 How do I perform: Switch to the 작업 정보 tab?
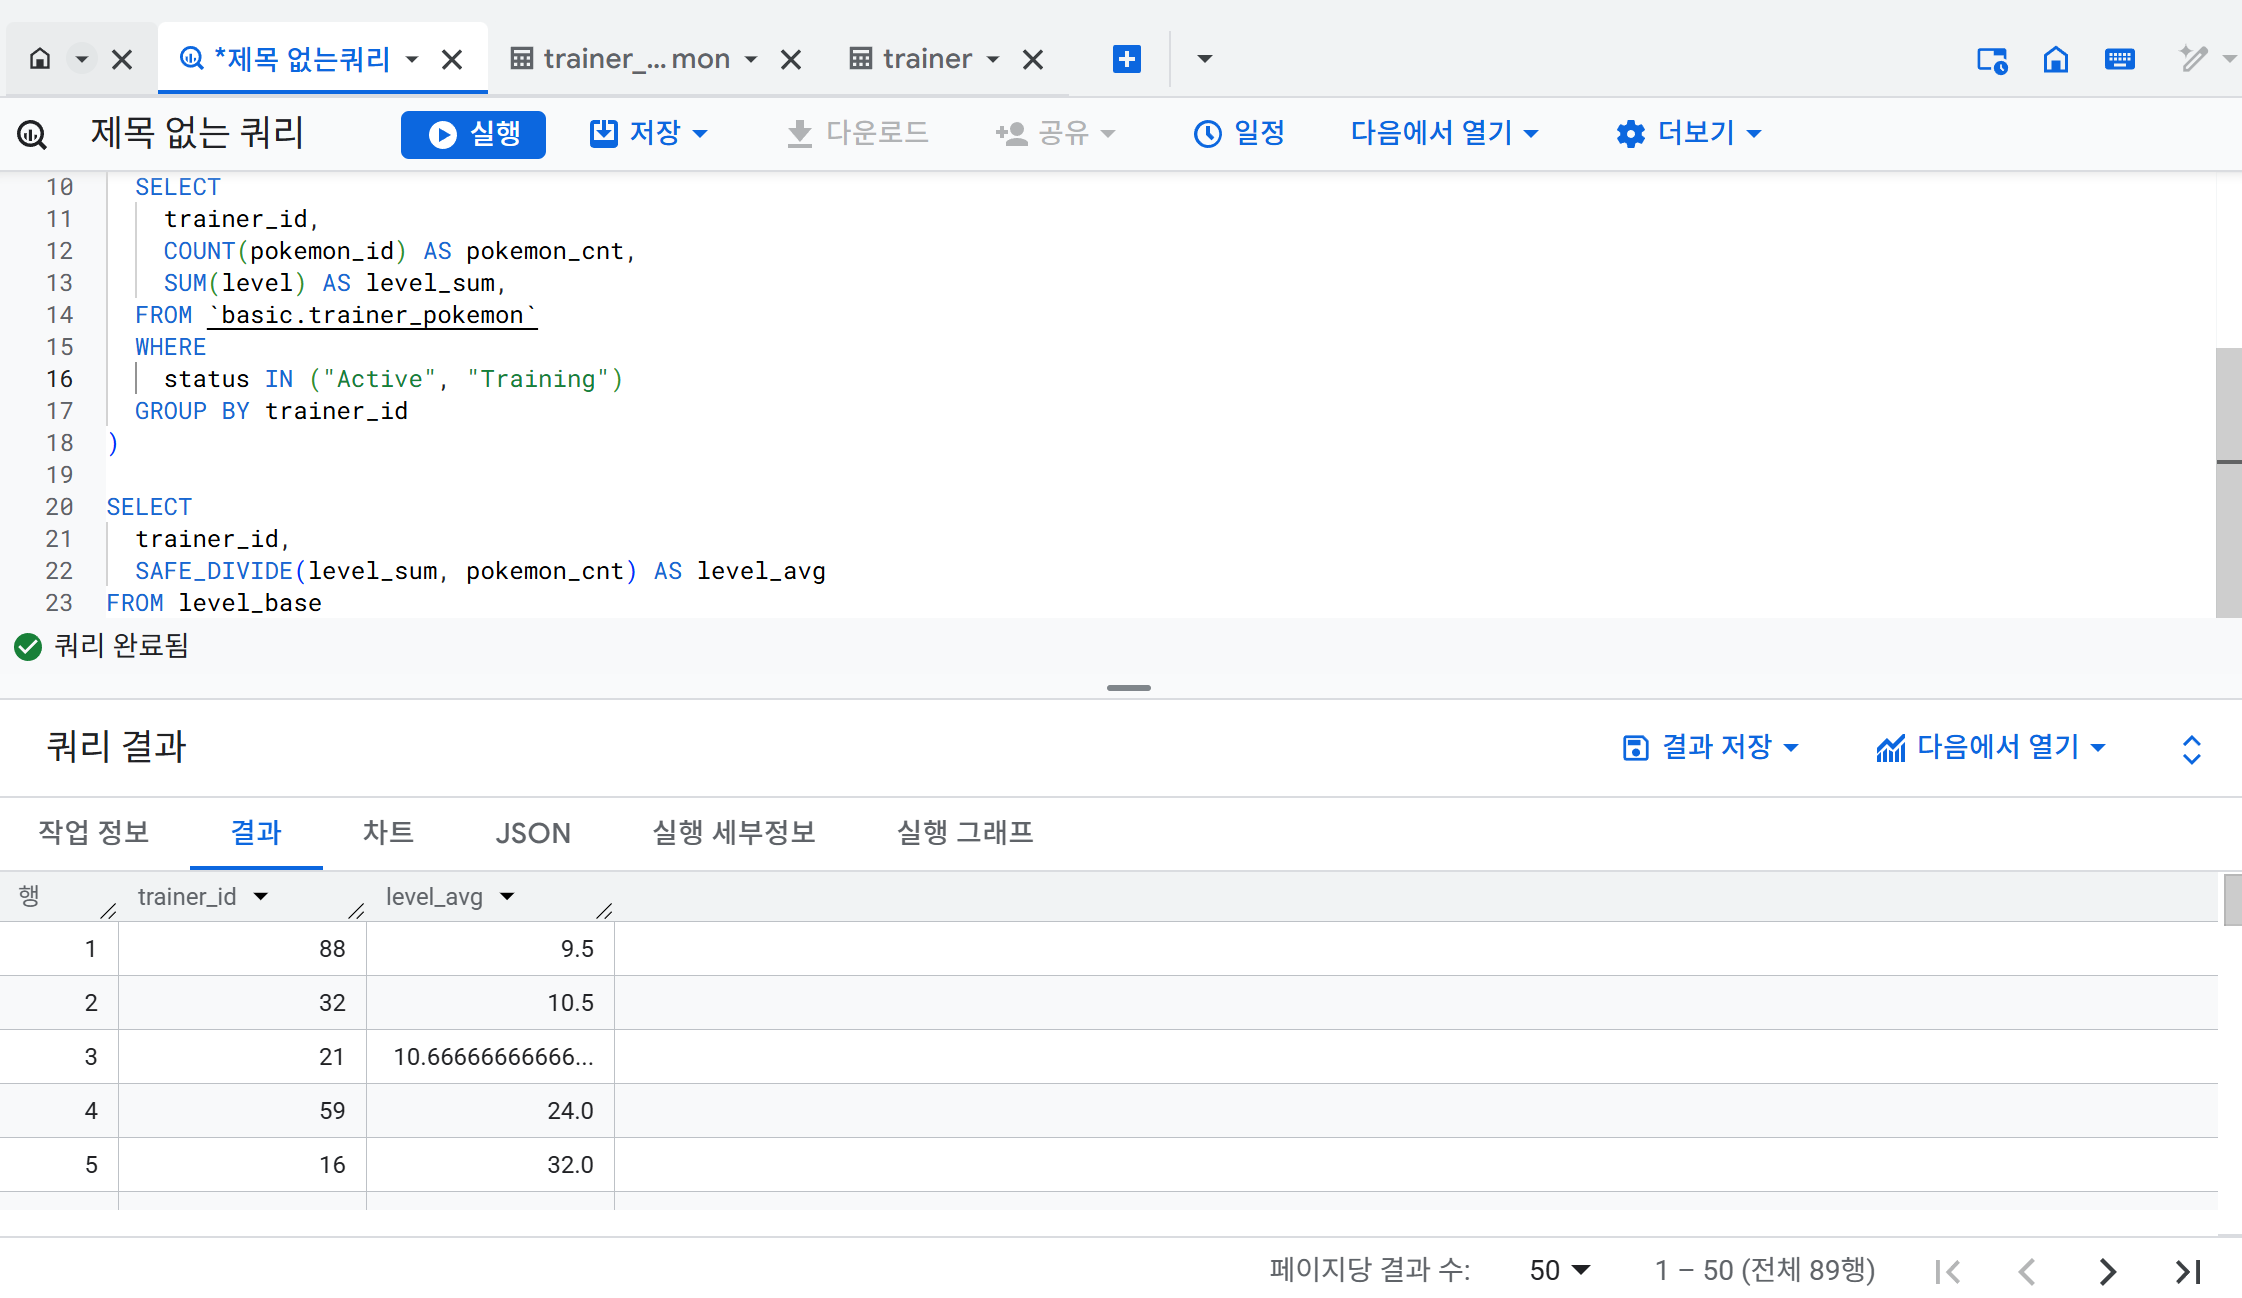point(94,832)
